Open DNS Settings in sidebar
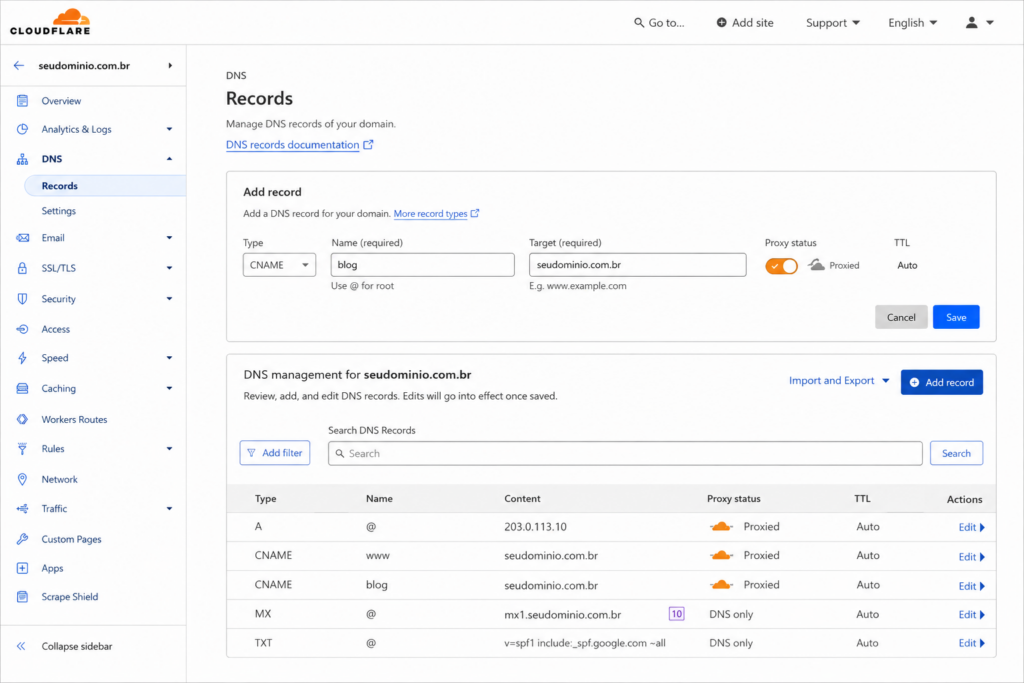This screenshot has height=683, width=1024. [x=59, y=211]
